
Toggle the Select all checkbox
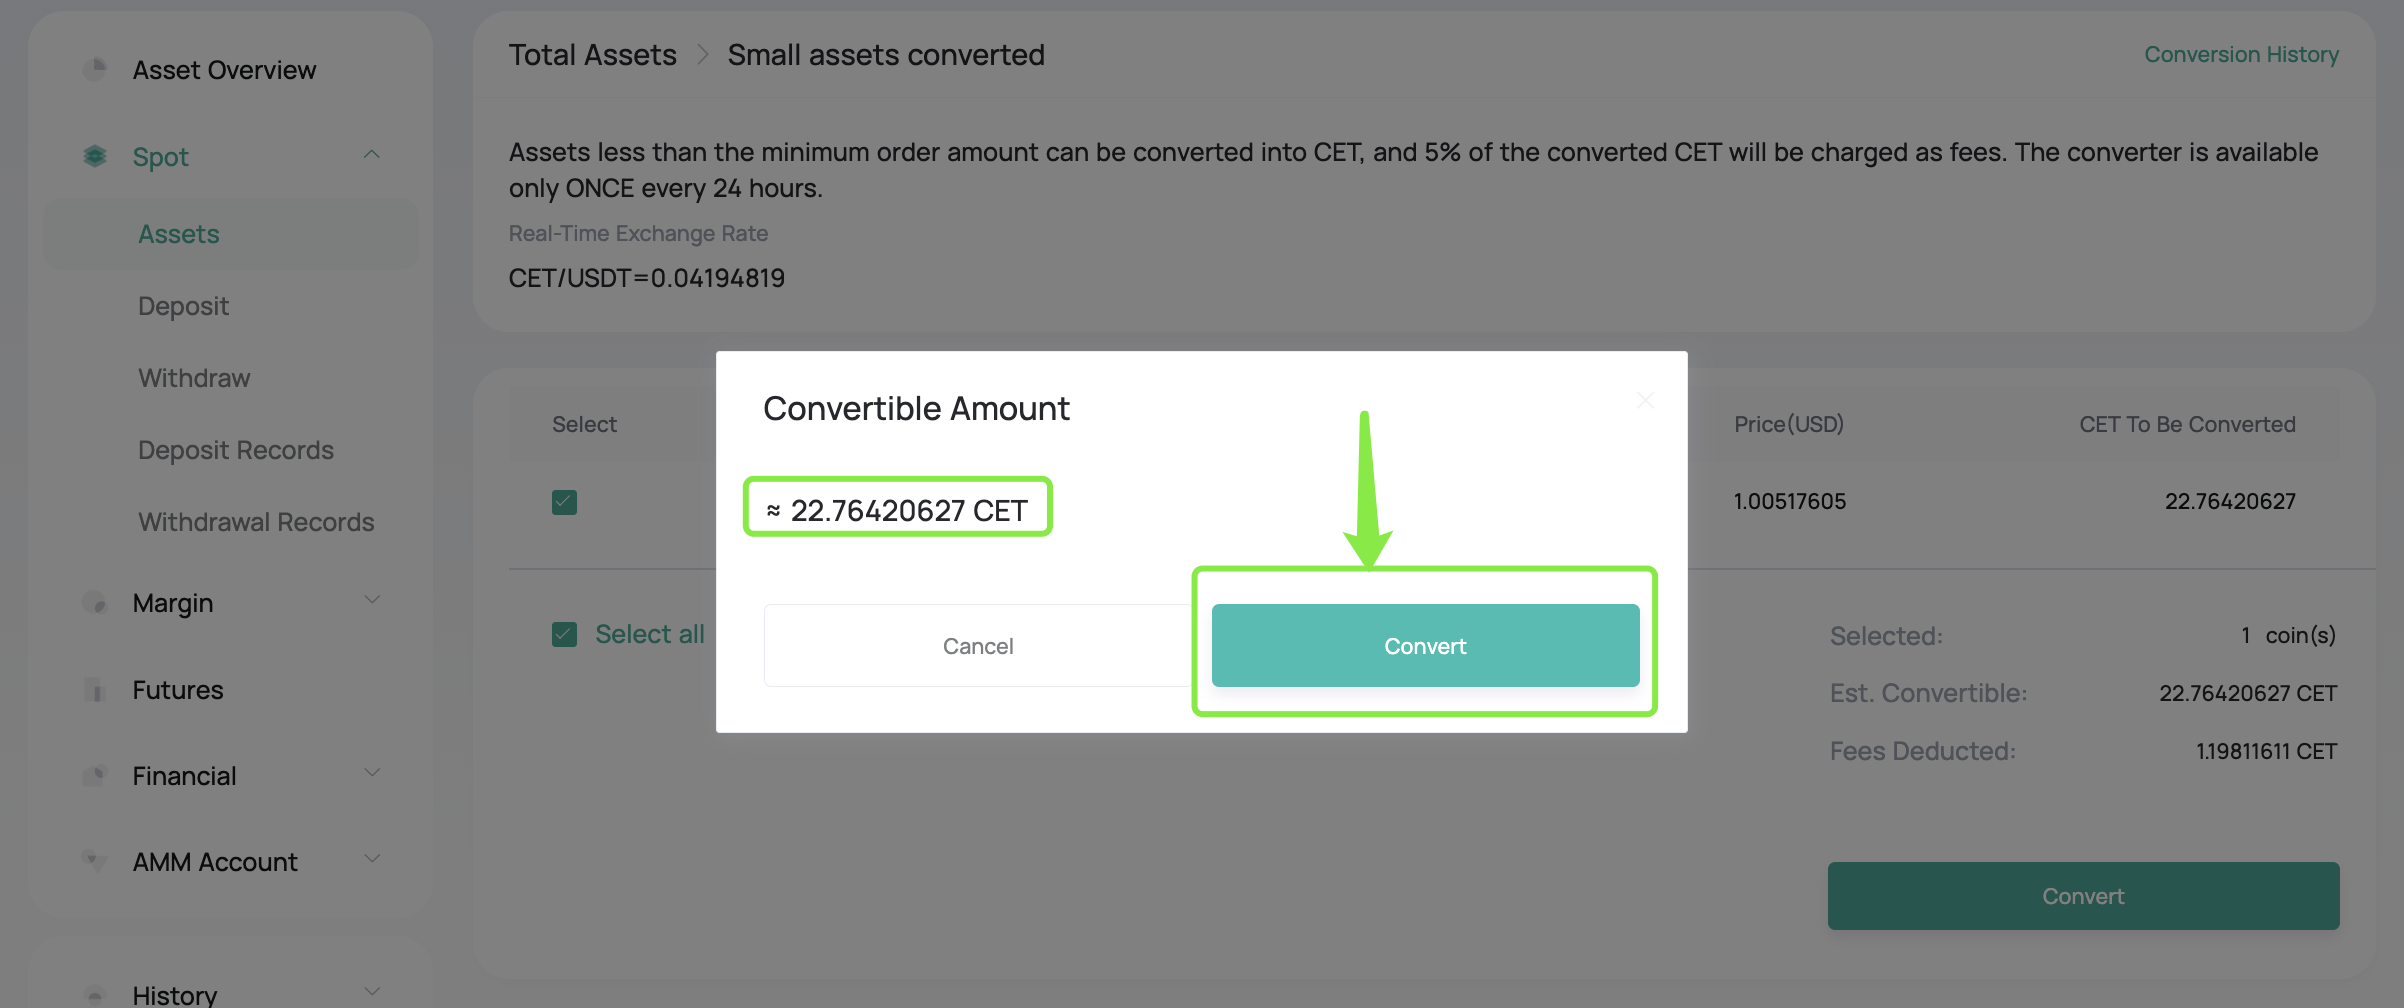tap(564, 634)
